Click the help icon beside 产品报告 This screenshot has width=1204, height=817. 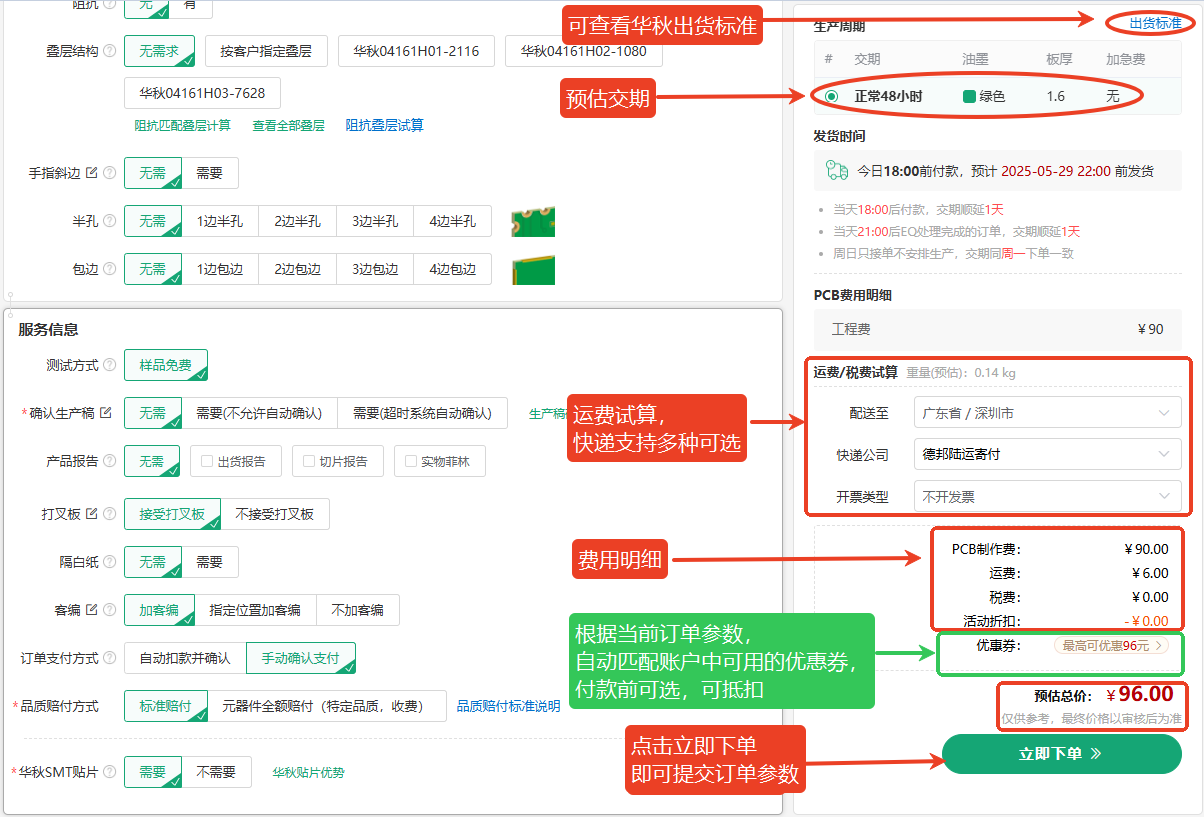click(110, 461)
